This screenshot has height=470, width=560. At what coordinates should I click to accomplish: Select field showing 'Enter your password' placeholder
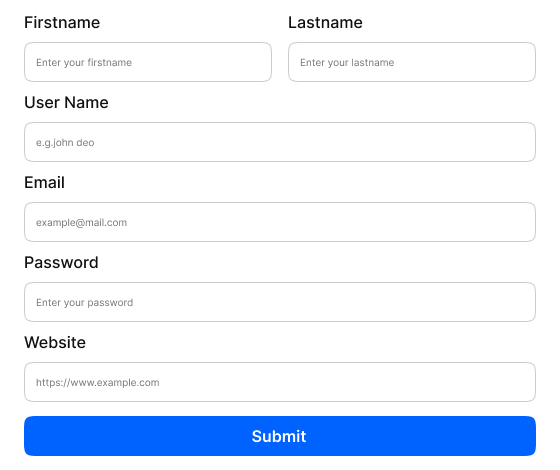tap(280, 302)
